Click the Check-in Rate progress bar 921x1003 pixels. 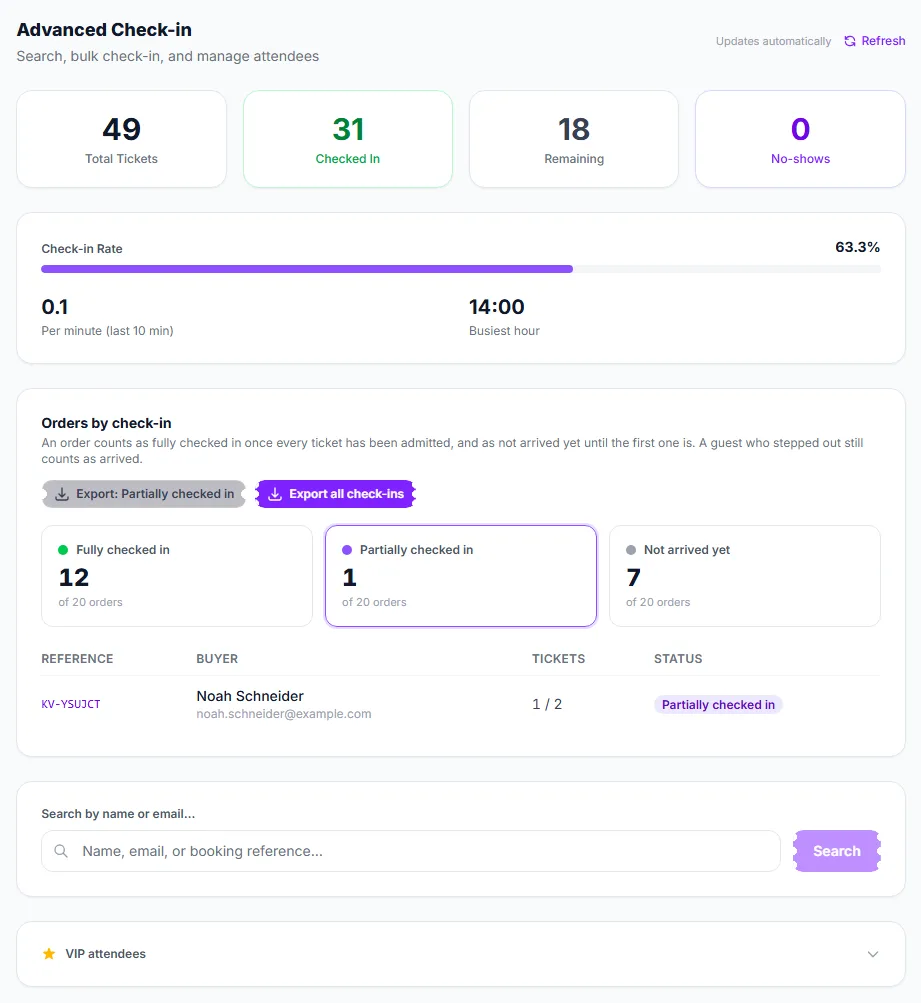click(460, 269)
